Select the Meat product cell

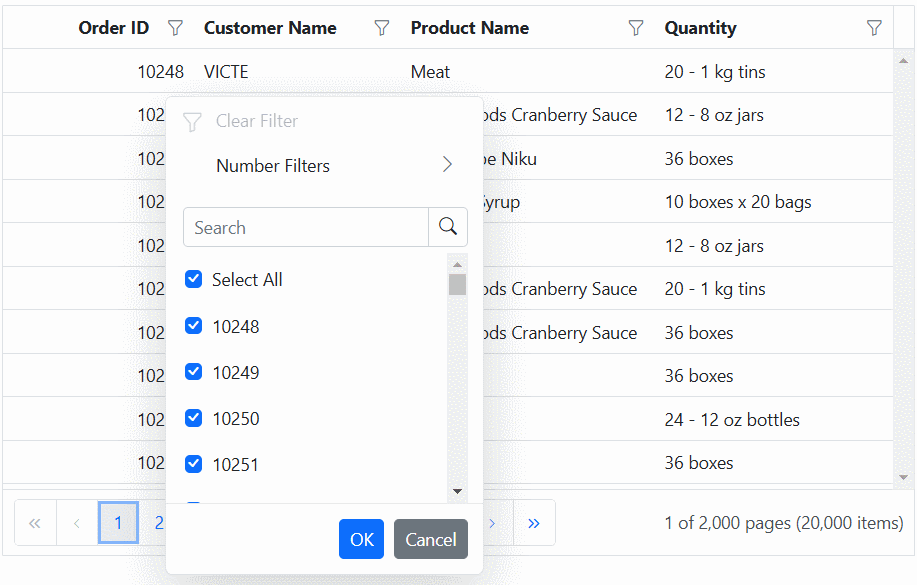coord(430,72)
